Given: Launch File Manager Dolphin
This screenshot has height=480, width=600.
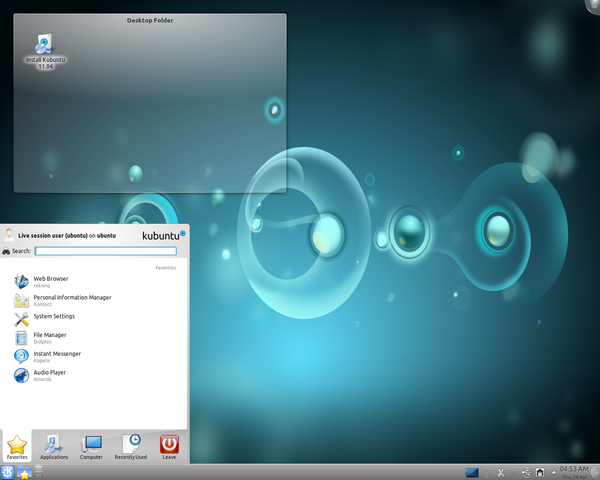Looking at the screenshot, I should click(50, 337).
